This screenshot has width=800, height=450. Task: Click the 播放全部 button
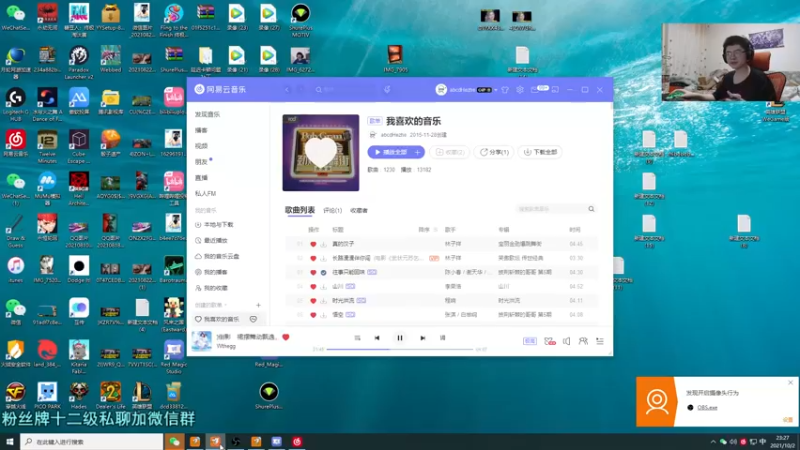pyautogui.click(x=390, y=152)
